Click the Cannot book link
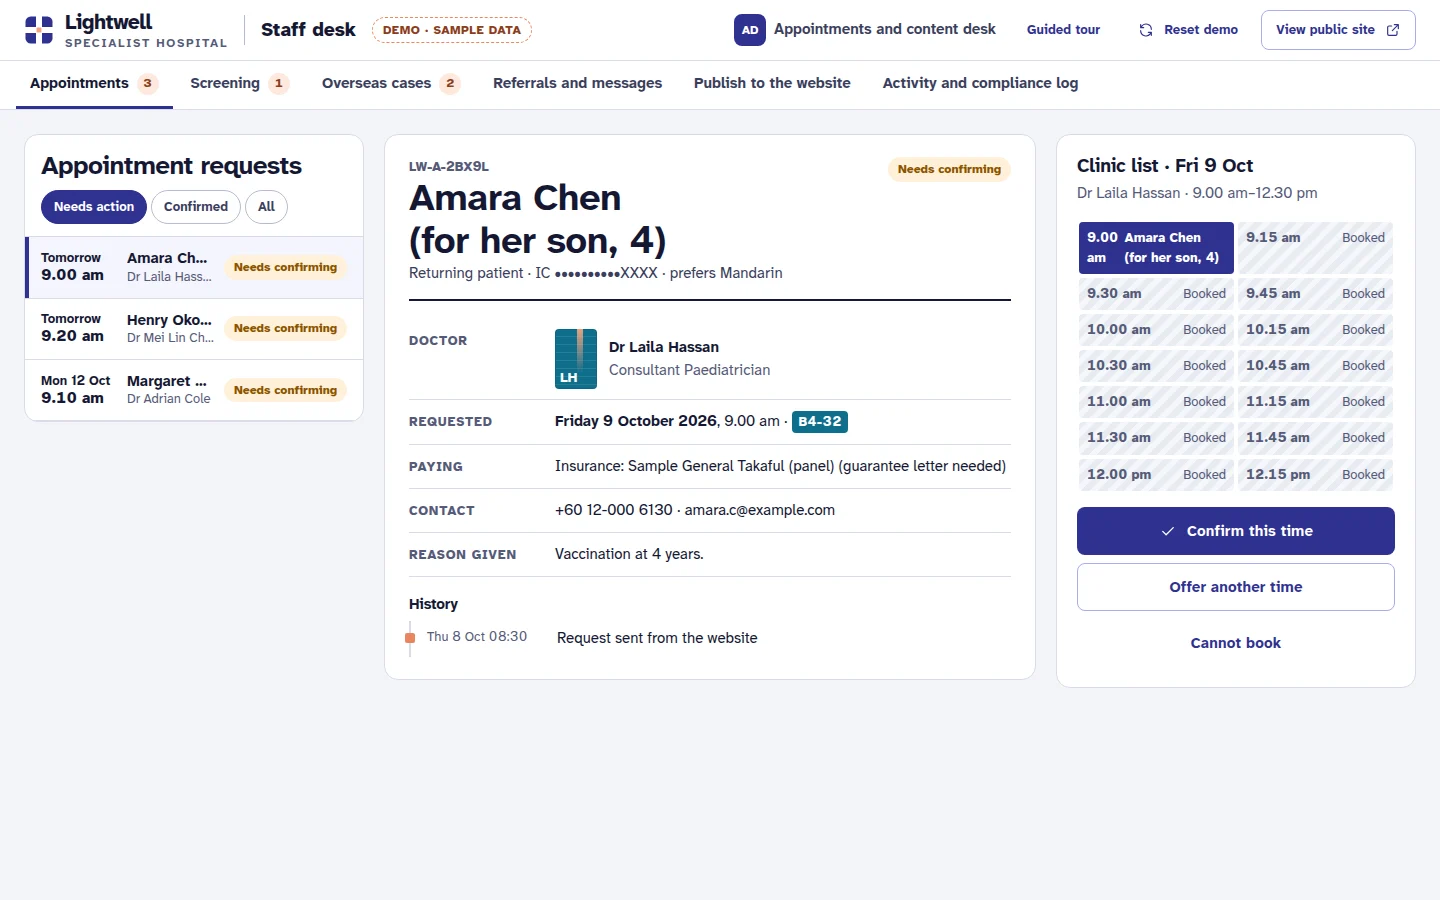 point(1236,643)
